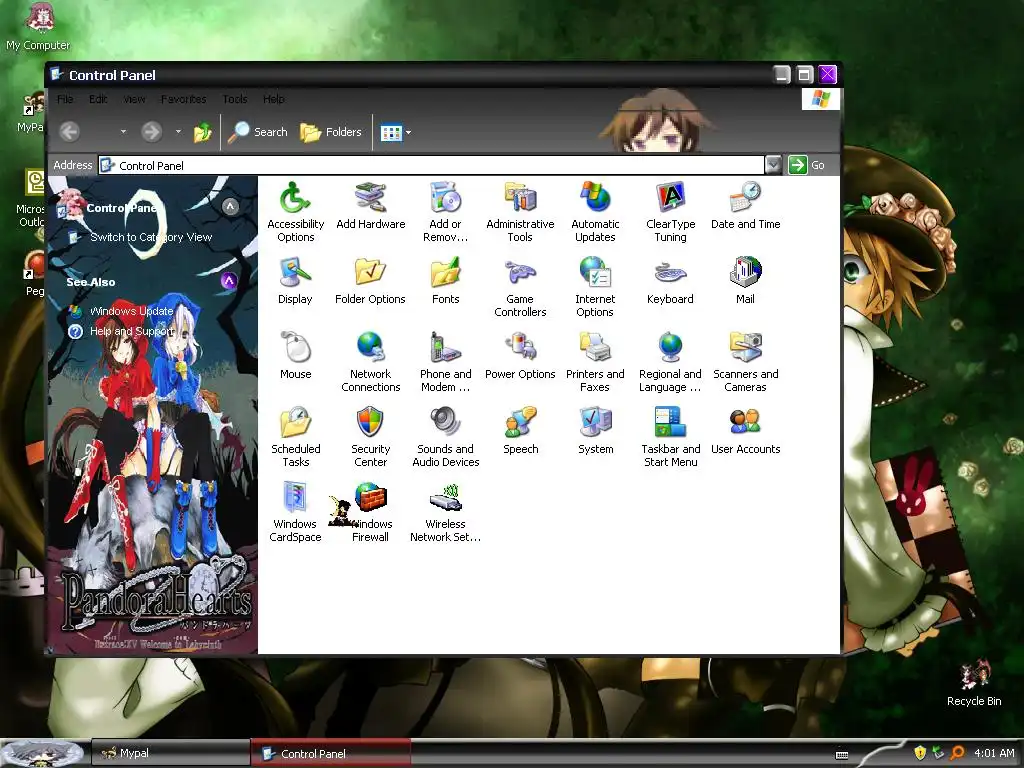Click the security shield tray icon

pyautogui.click(x=920, y=753)
